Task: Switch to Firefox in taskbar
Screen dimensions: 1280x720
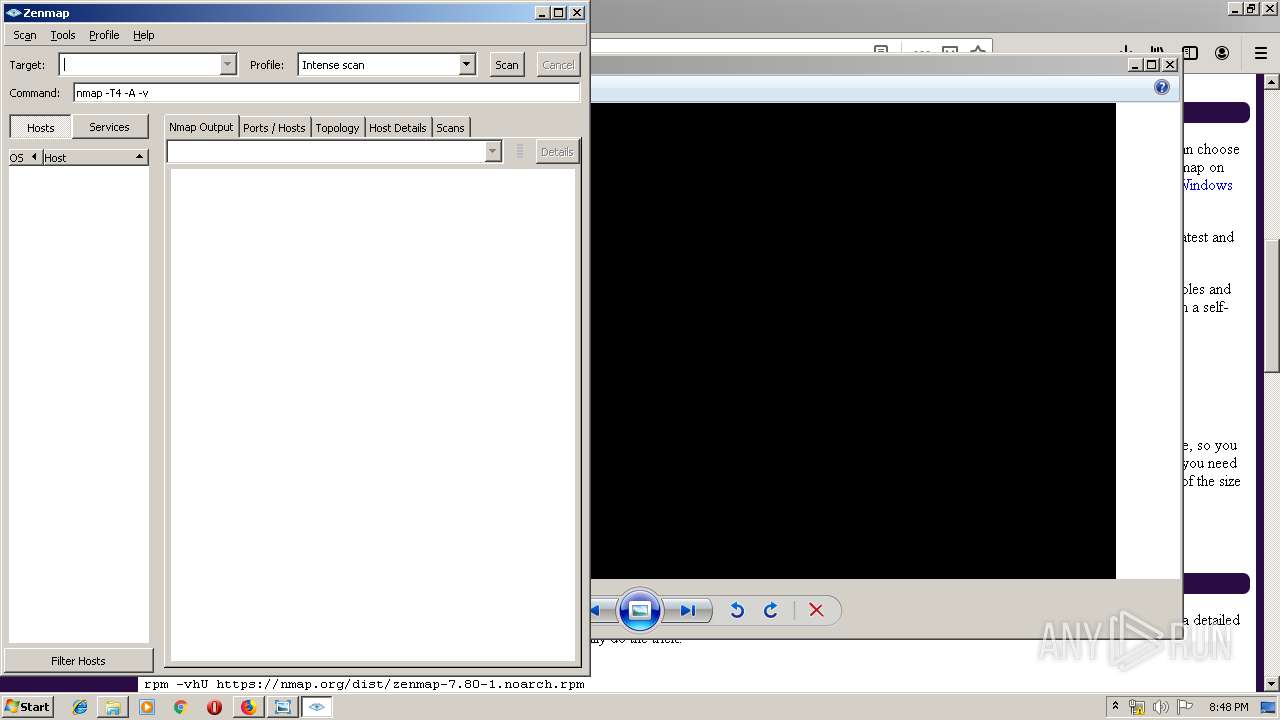Action: pos(248,707)
